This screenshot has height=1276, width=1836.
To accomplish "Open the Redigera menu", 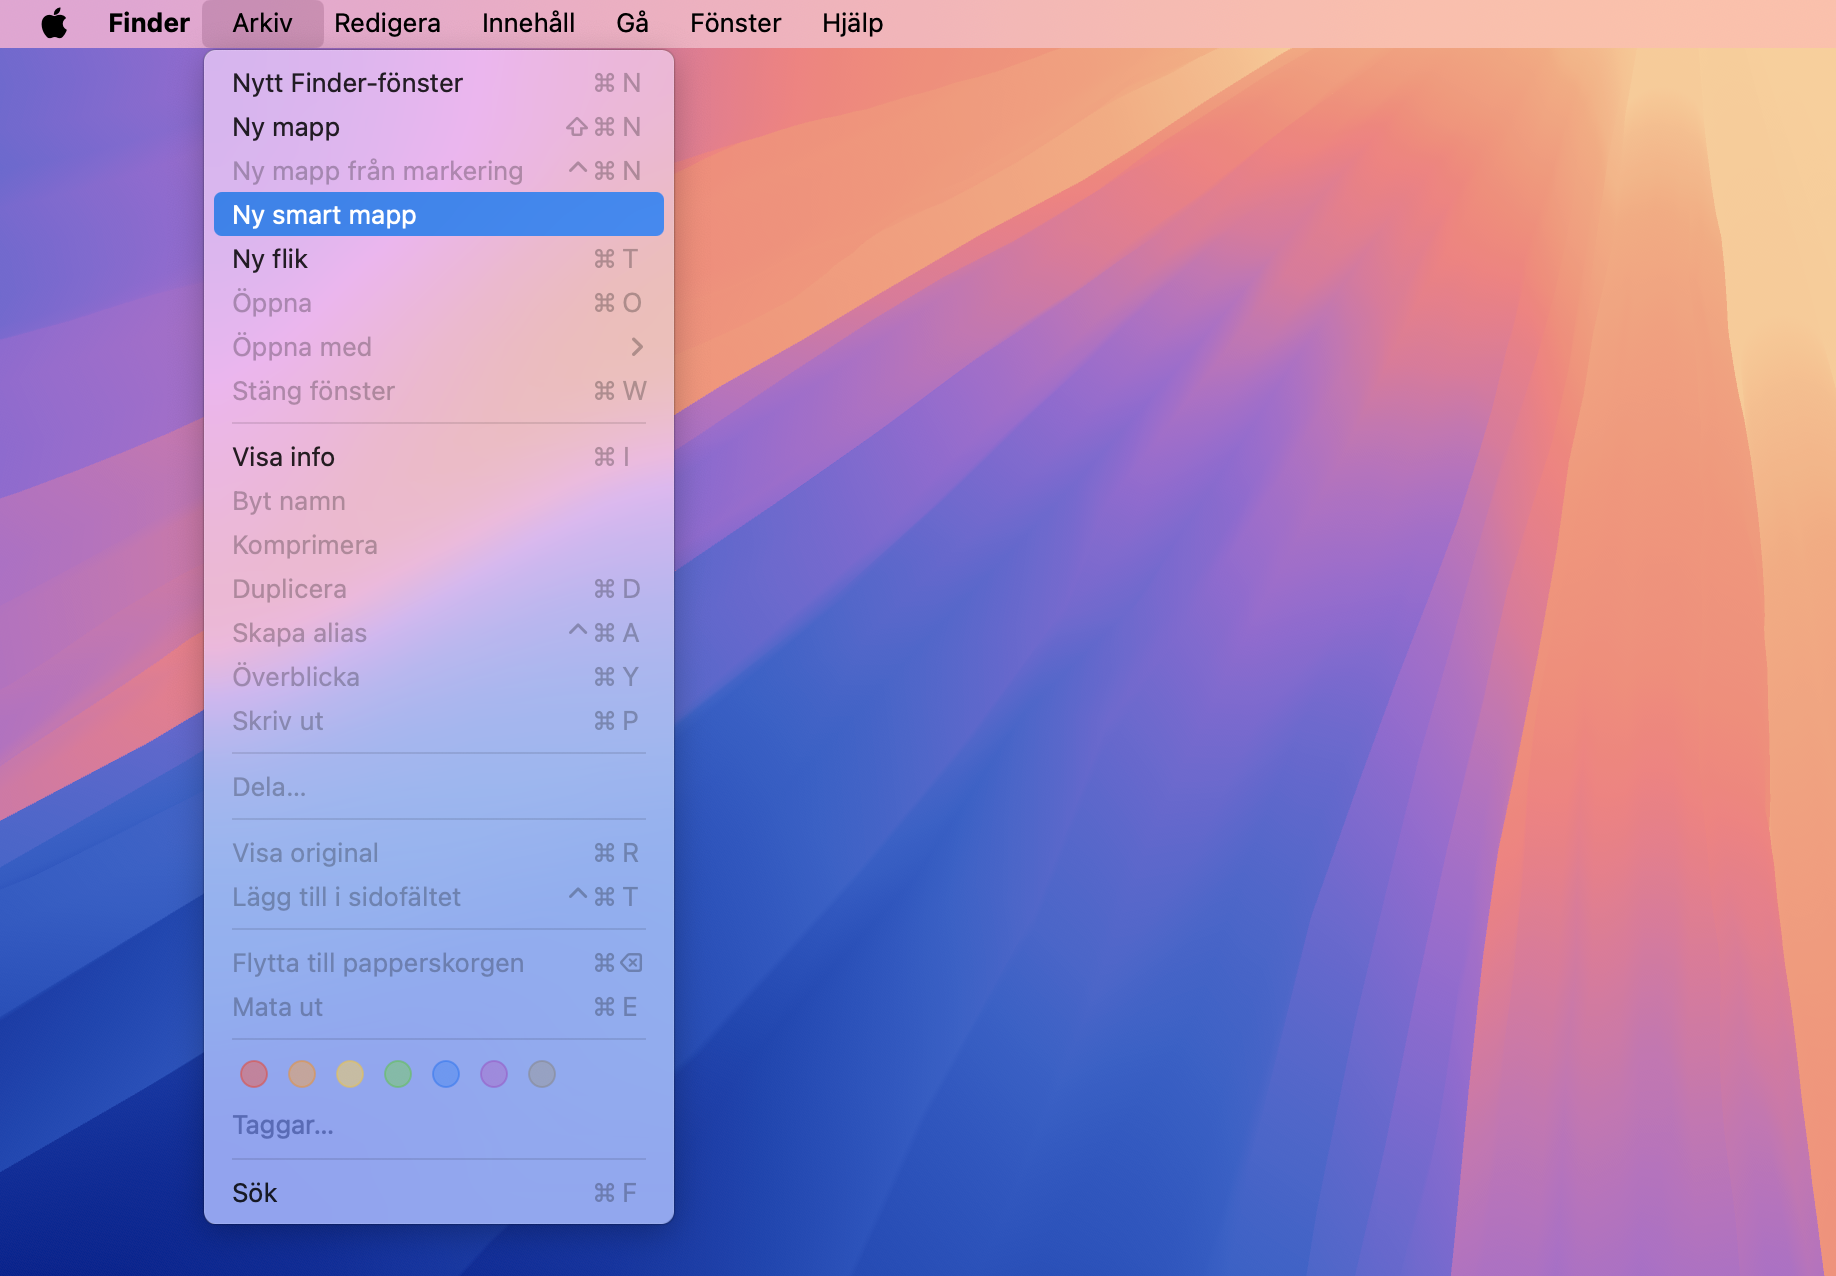I will coord(387,23).
